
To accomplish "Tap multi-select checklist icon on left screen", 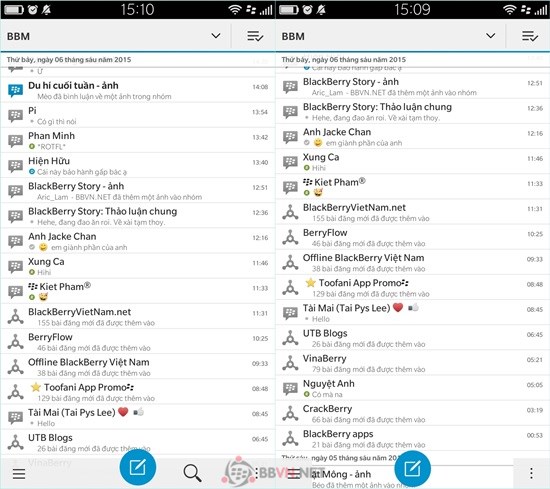I will click(255, 36).
